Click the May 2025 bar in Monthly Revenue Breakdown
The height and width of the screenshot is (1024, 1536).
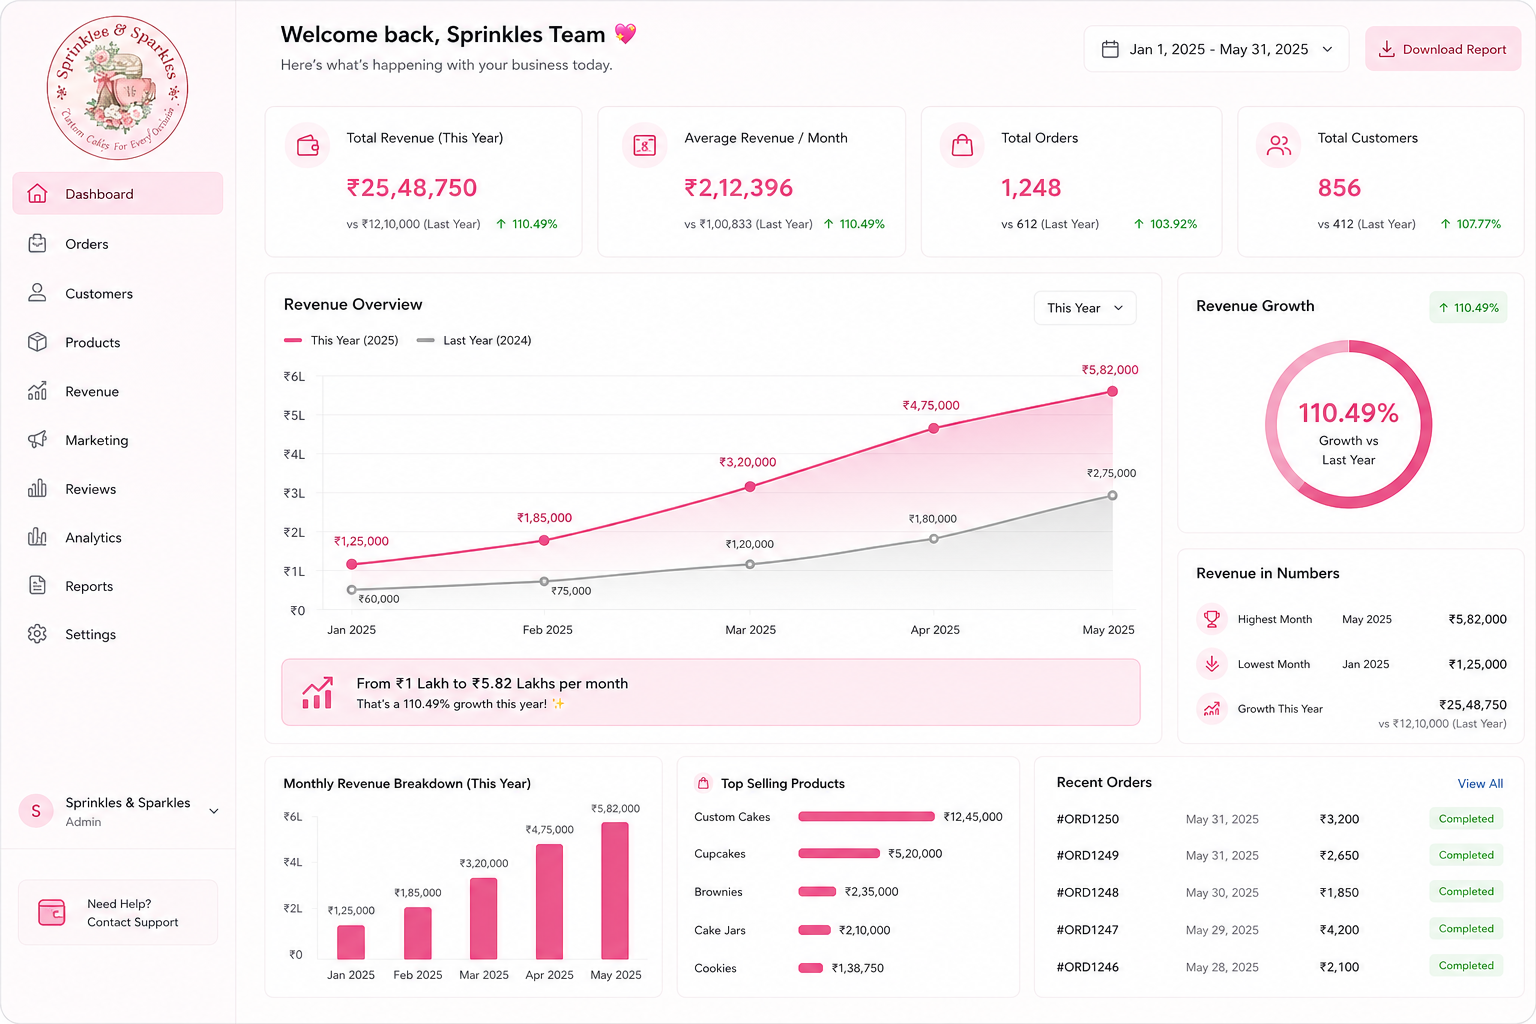(615, 891)
